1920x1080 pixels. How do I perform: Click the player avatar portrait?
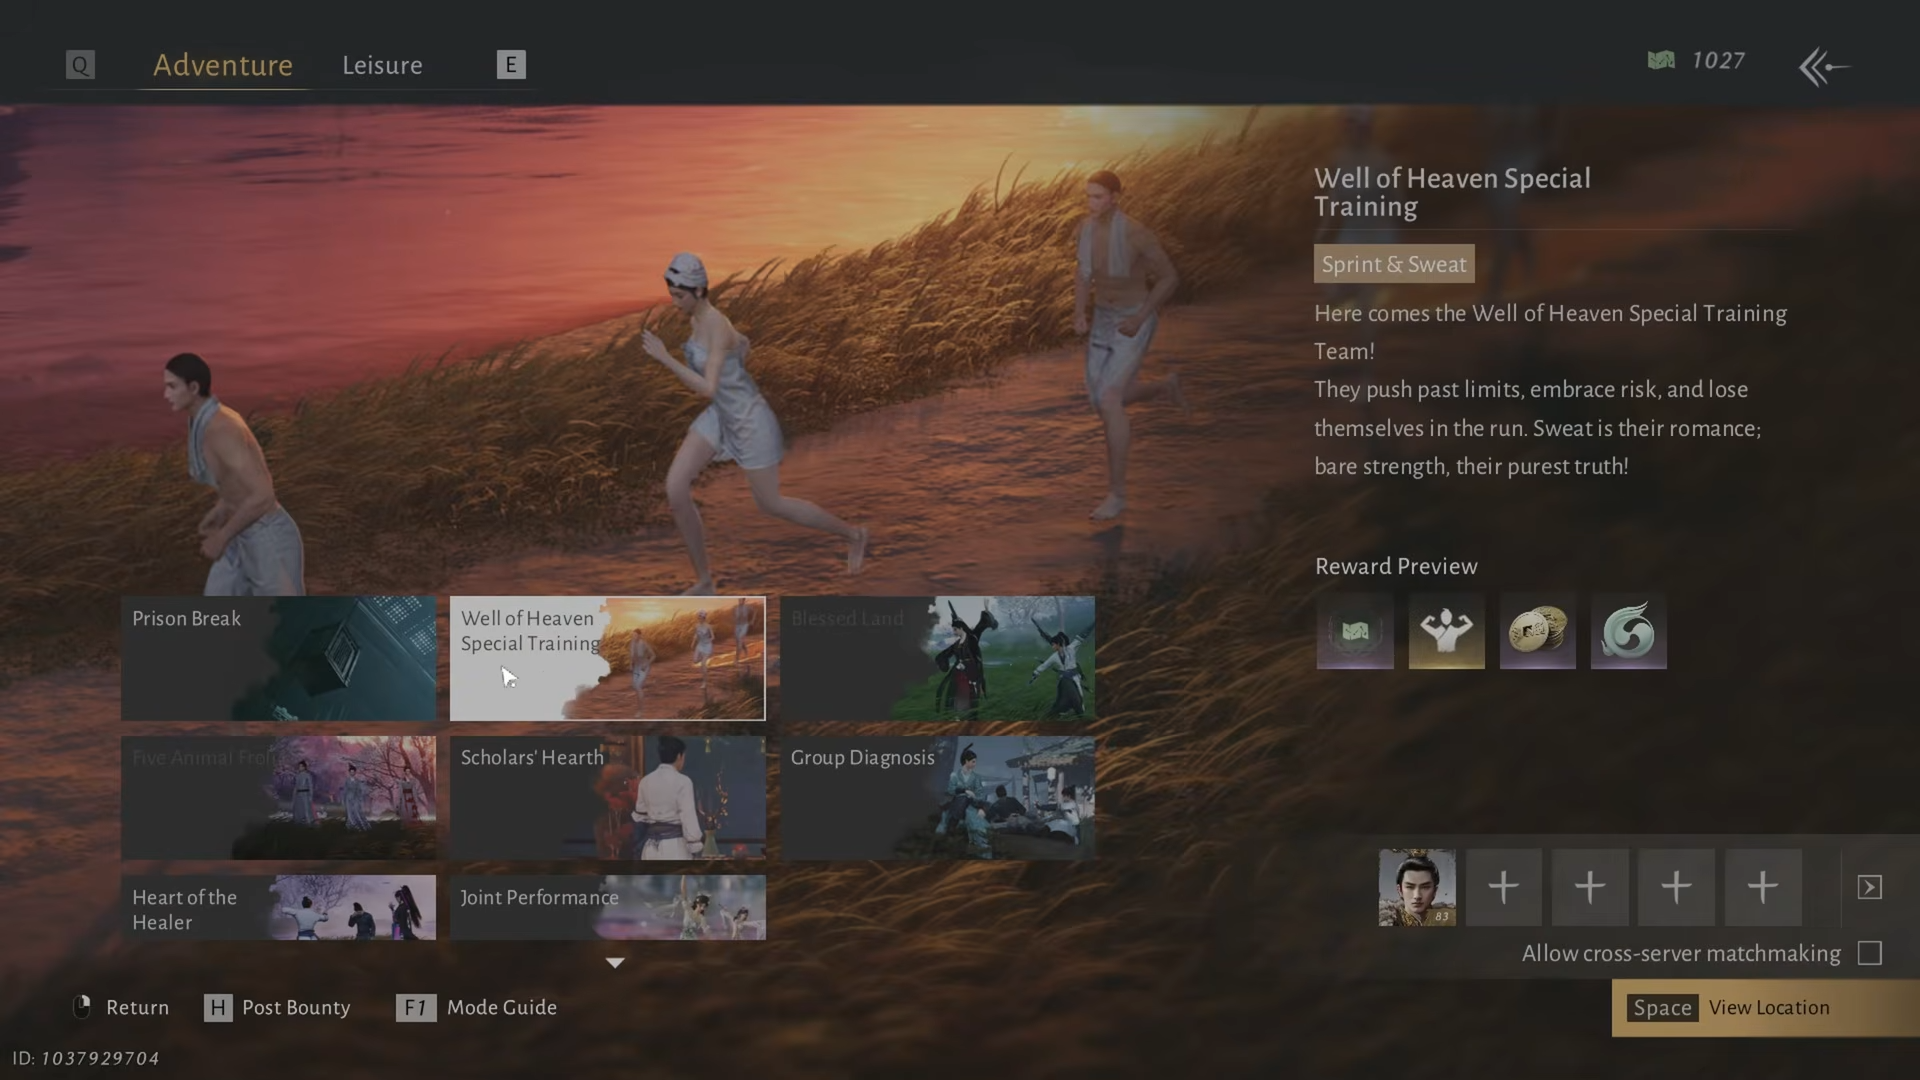1417,887
